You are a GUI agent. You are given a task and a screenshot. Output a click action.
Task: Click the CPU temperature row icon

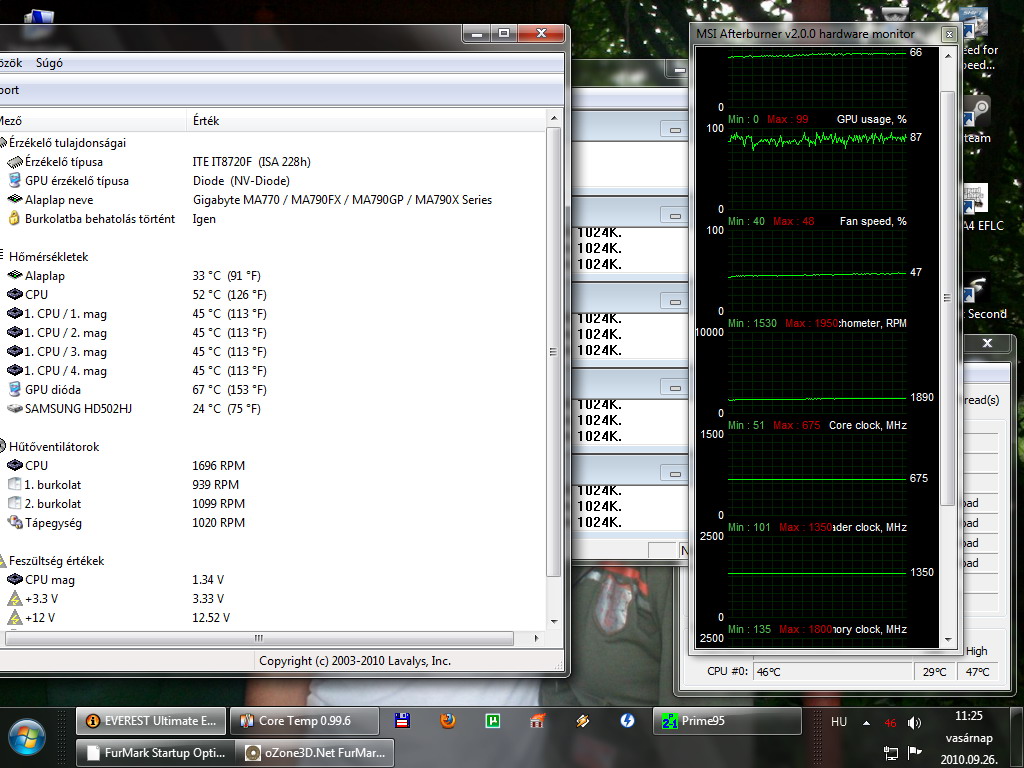point(15,294)
